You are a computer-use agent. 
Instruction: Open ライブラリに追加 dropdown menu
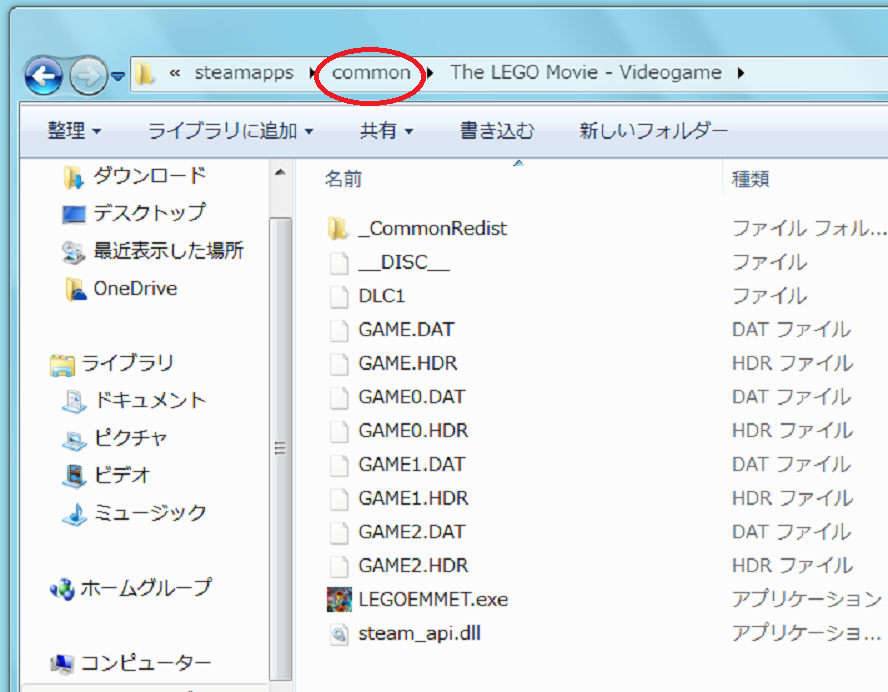pyautogui.click(x=230, y=131)
